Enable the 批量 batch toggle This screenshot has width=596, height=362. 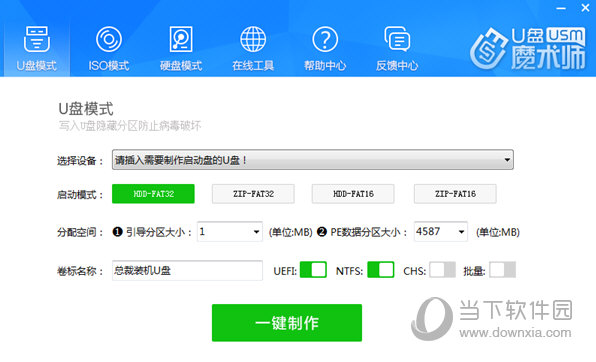(x=502, y=270)
